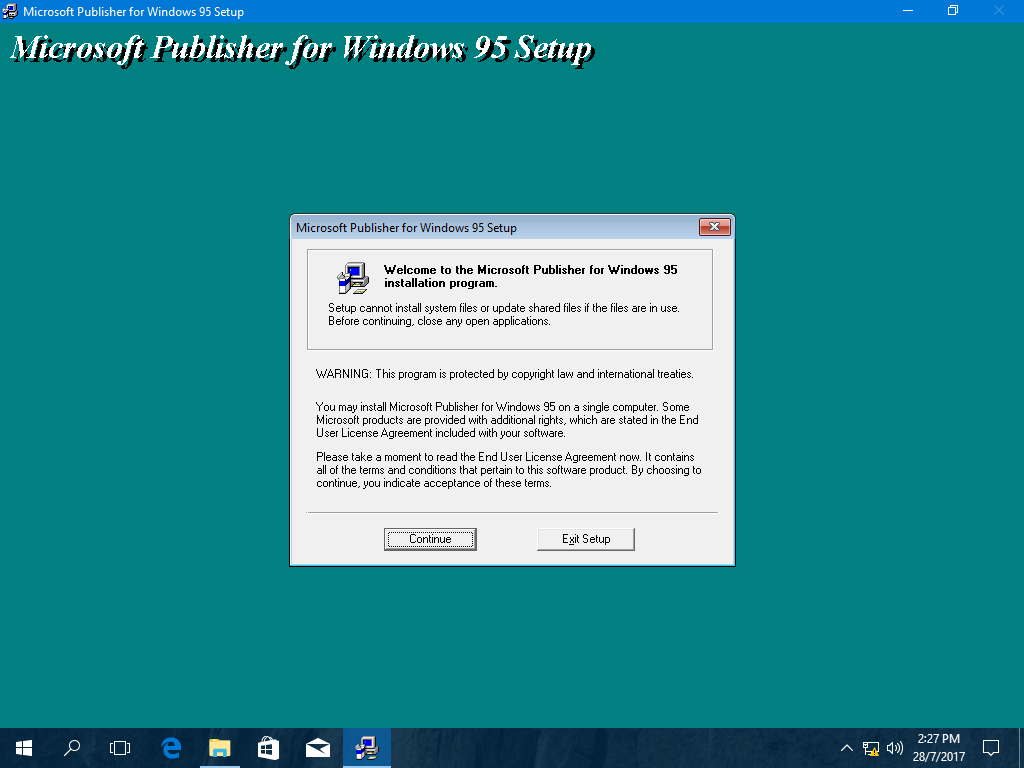Launch Microsoft Edge from the taskbar
The width and height of the screenshot is (1024, 768).
[171, 748]
